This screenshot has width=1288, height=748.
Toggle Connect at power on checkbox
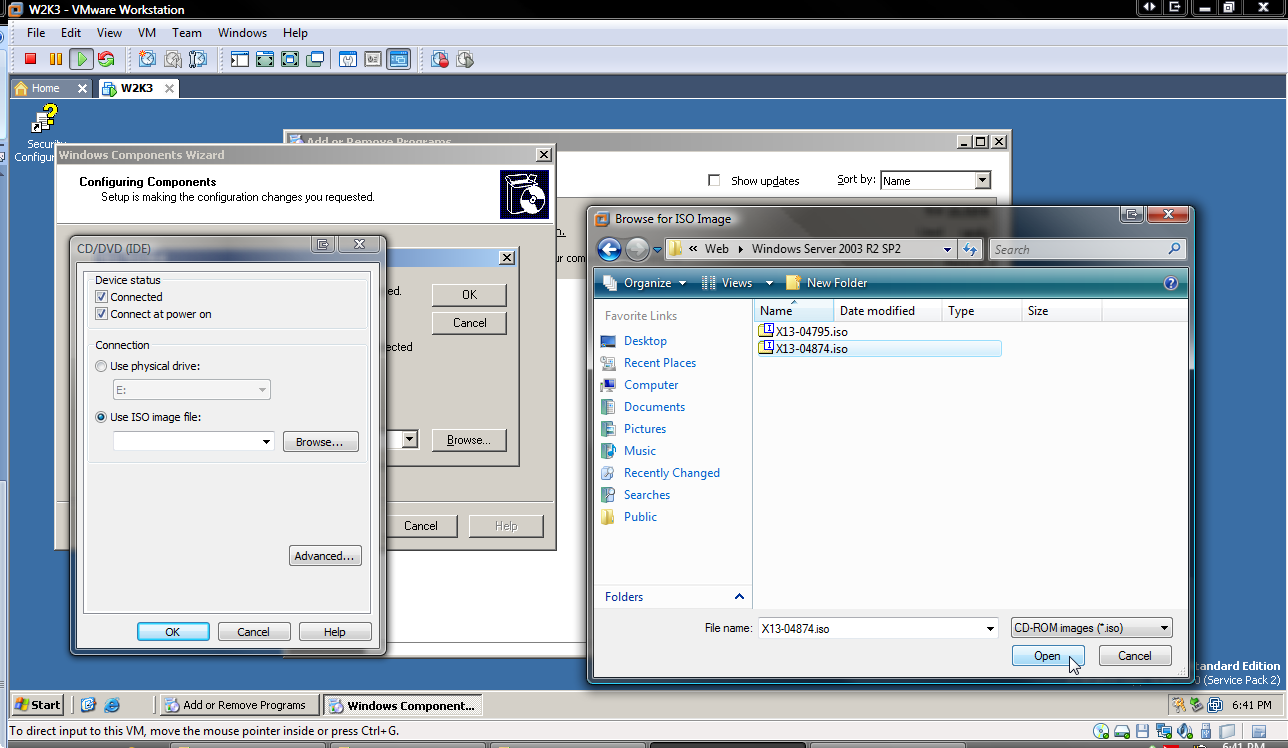[101, 314]
